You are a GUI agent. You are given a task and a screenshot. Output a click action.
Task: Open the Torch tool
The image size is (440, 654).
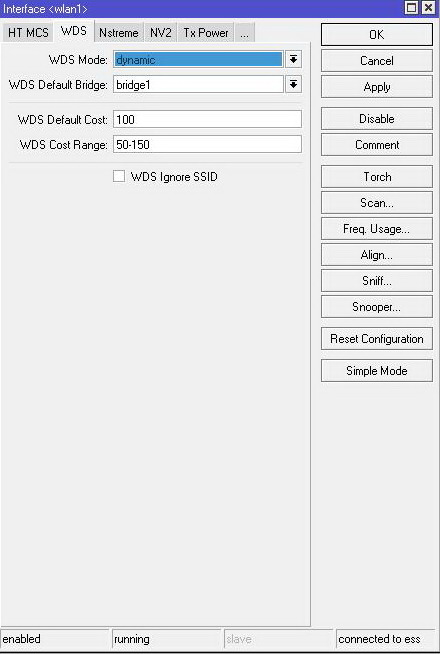click(377, 177)
